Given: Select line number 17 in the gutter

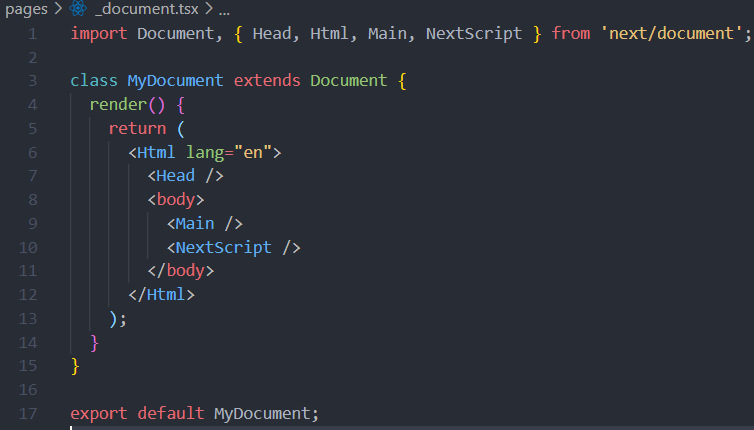Looking at the screenshot, I should [x=28, y=414].
